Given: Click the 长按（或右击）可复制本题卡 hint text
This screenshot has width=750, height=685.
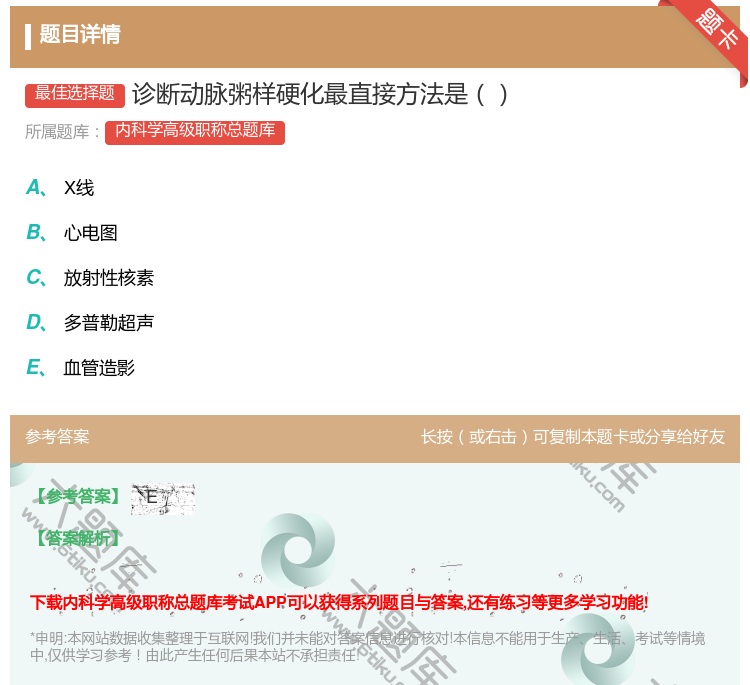Looking at the screenshot, I should 573,437.
